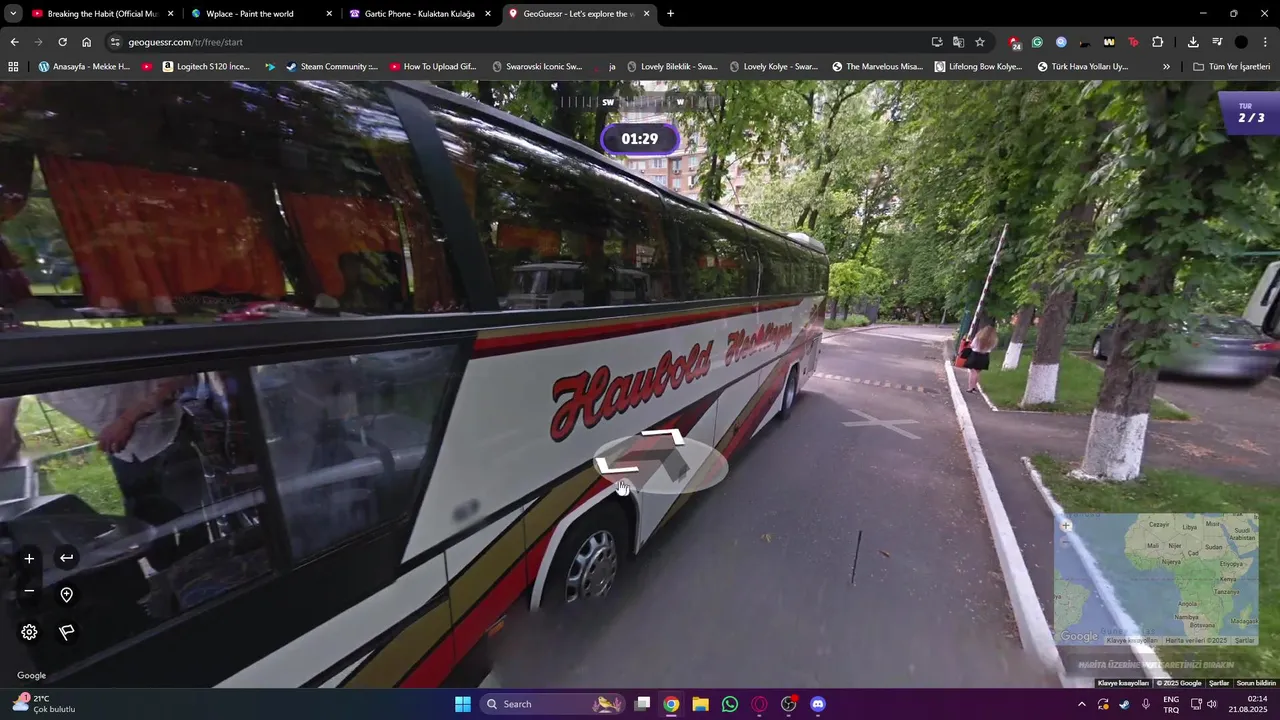Open extensions puzzle menu
1280x720 pixels.
pos(1157,42)
